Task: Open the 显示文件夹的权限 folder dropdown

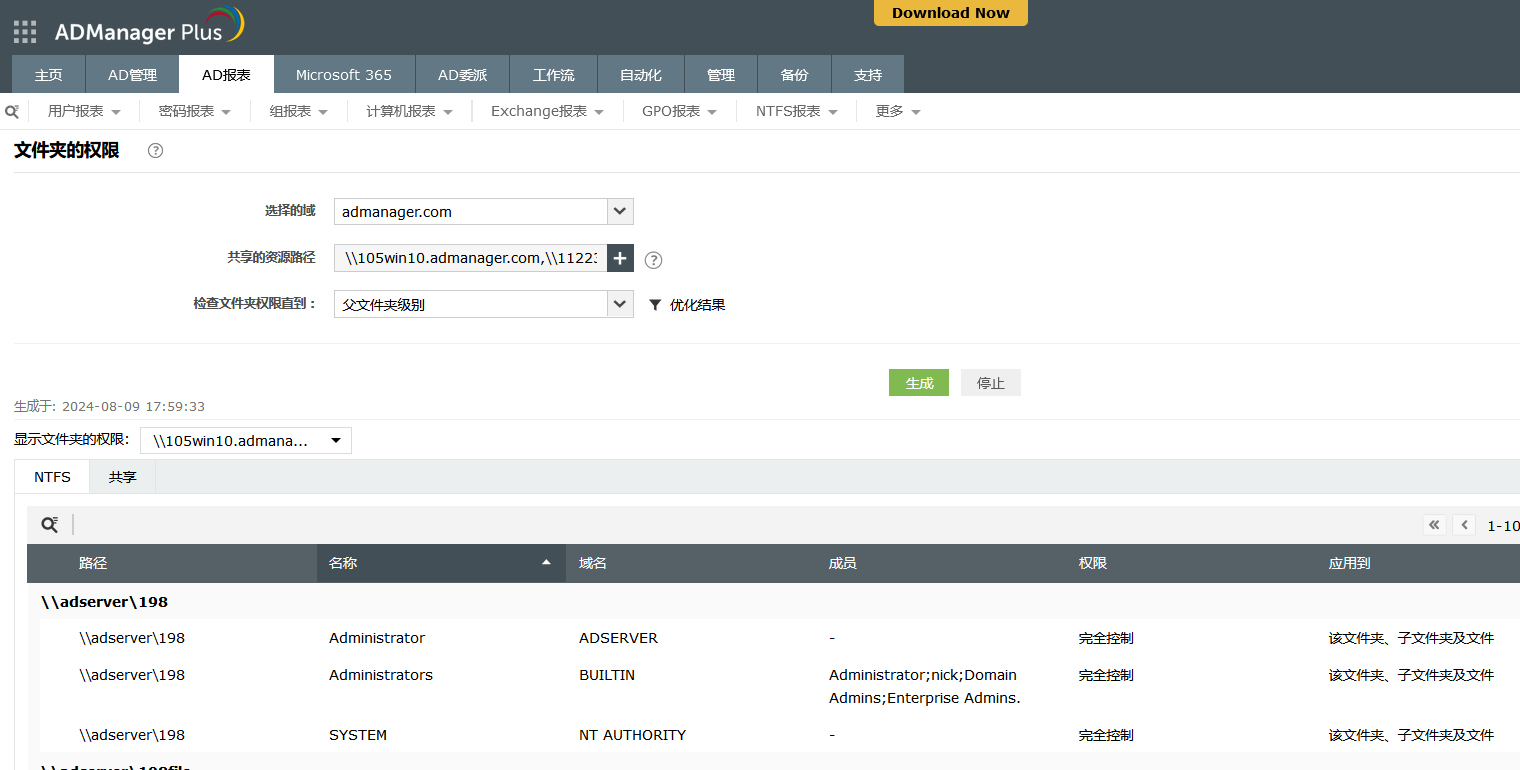Action: click(x=246, y=441)
